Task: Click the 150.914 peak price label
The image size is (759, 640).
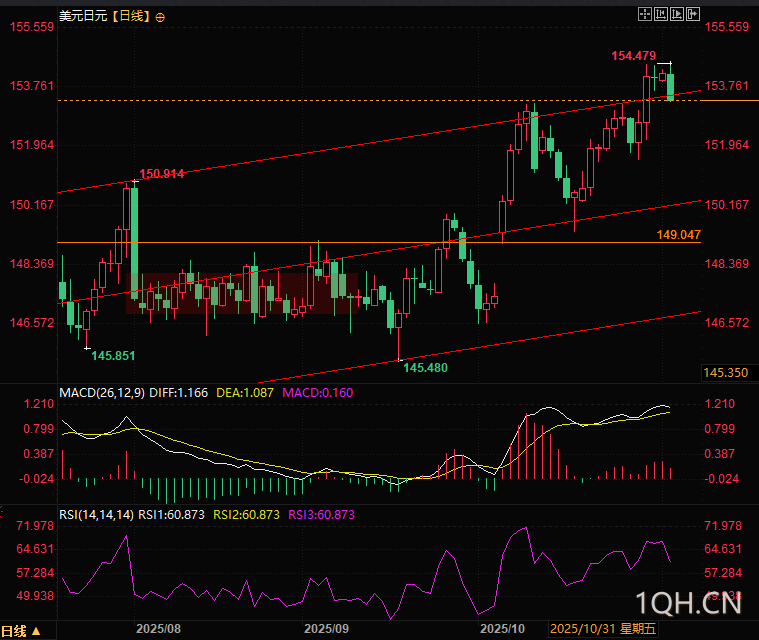Action: 162,174
